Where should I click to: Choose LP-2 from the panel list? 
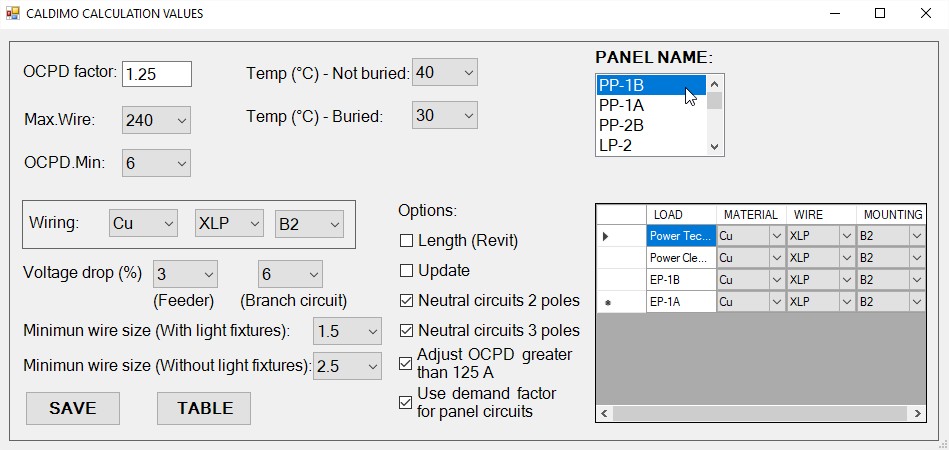pyautogui.click(x=651, y=145)
